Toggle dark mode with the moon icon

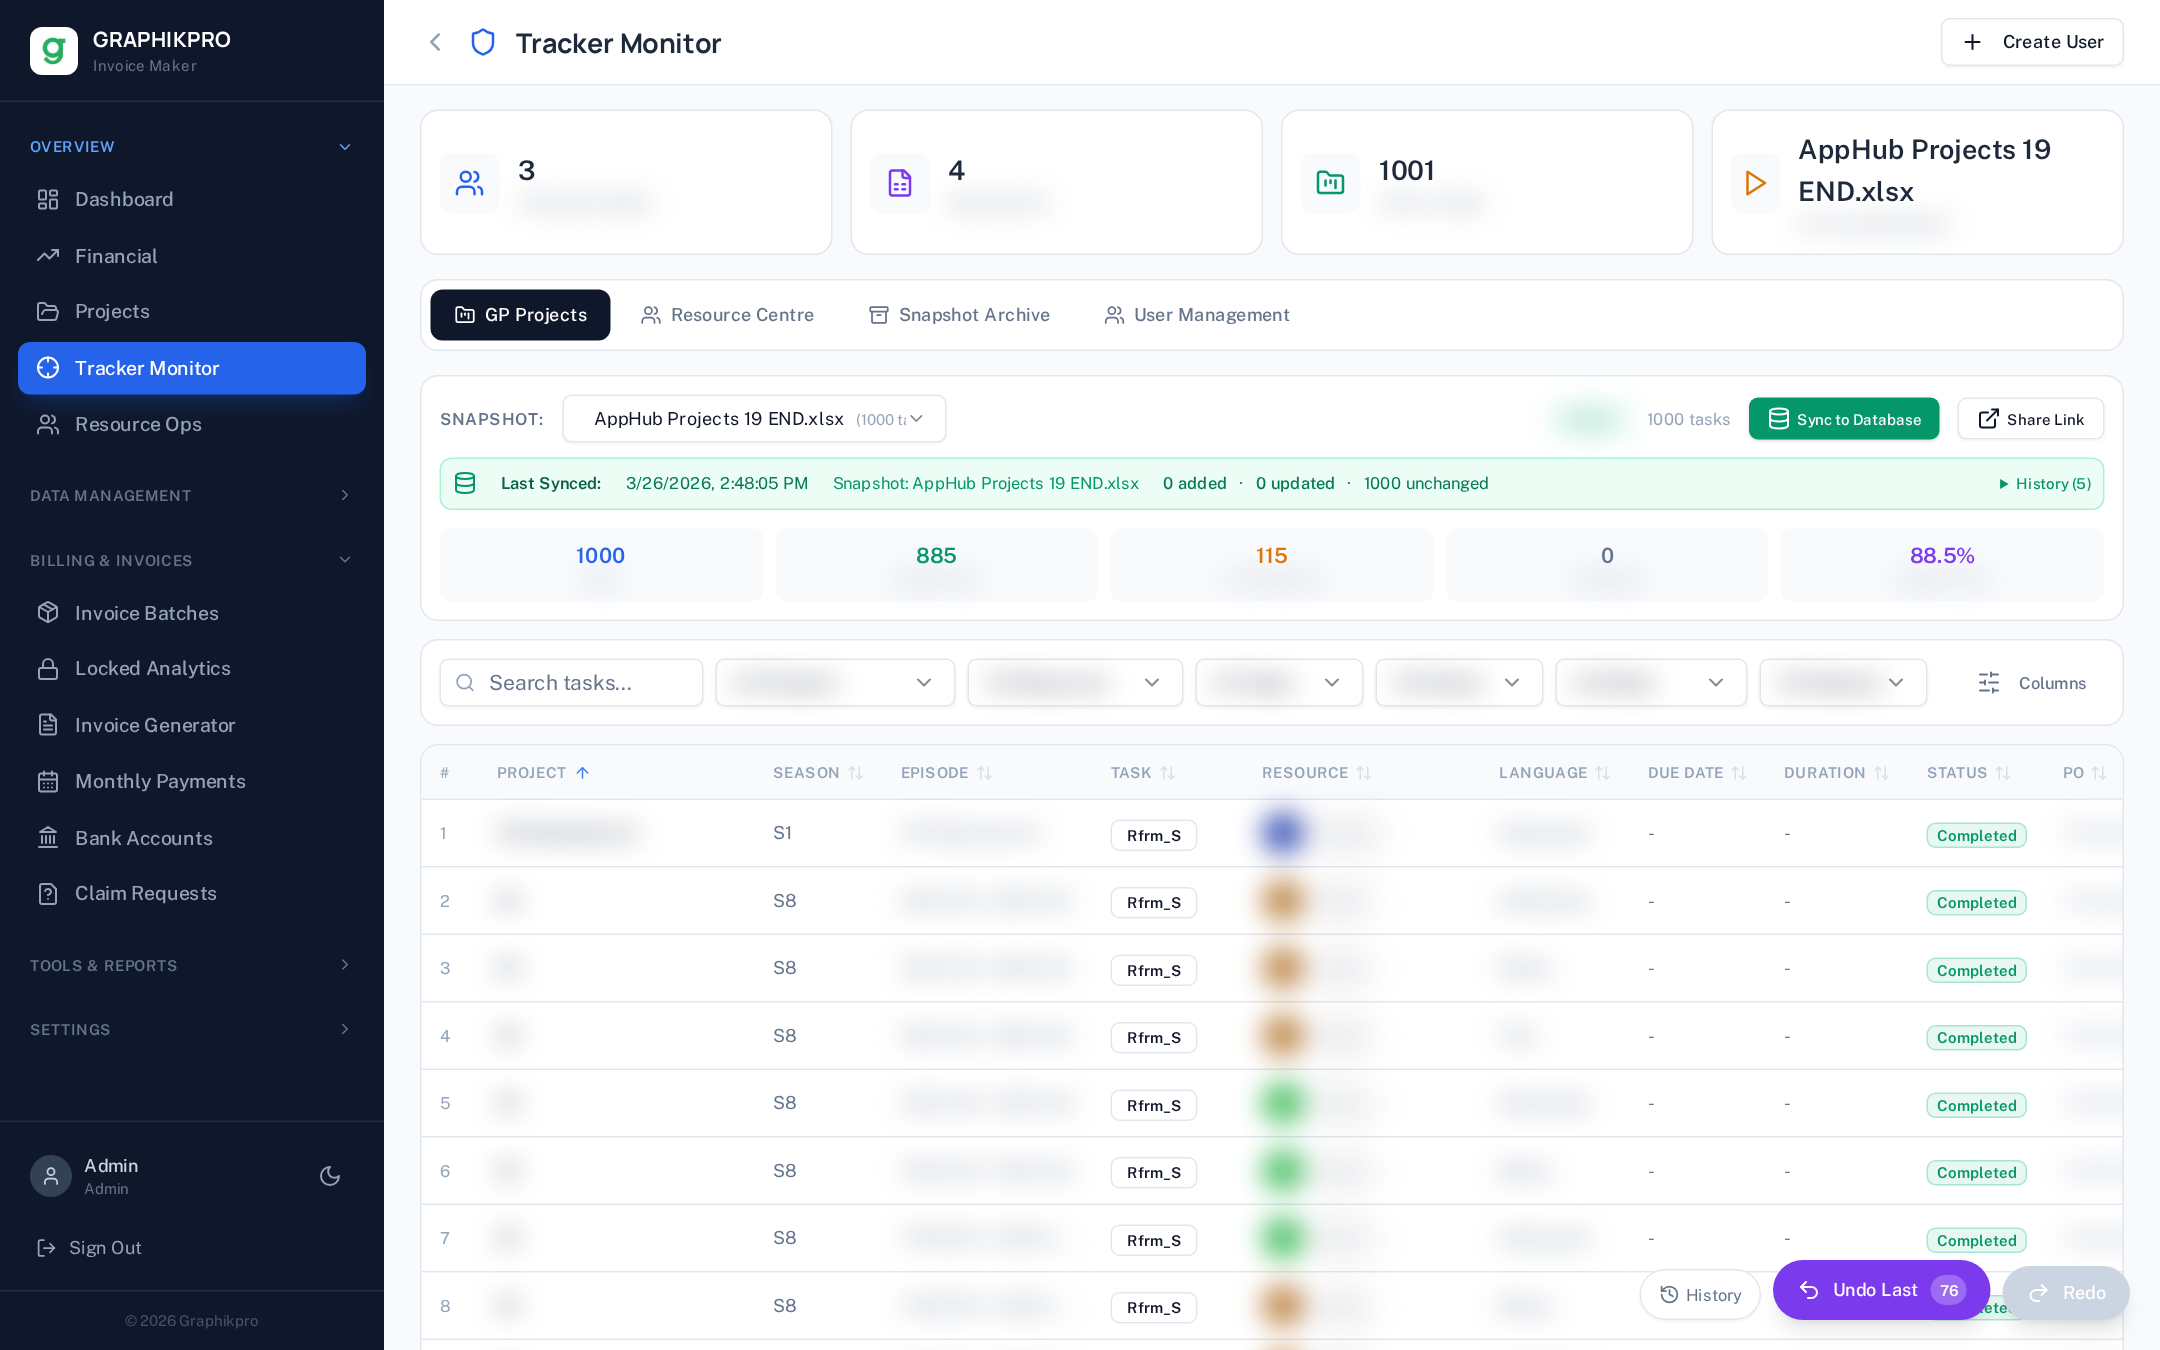coord(330,1176)
